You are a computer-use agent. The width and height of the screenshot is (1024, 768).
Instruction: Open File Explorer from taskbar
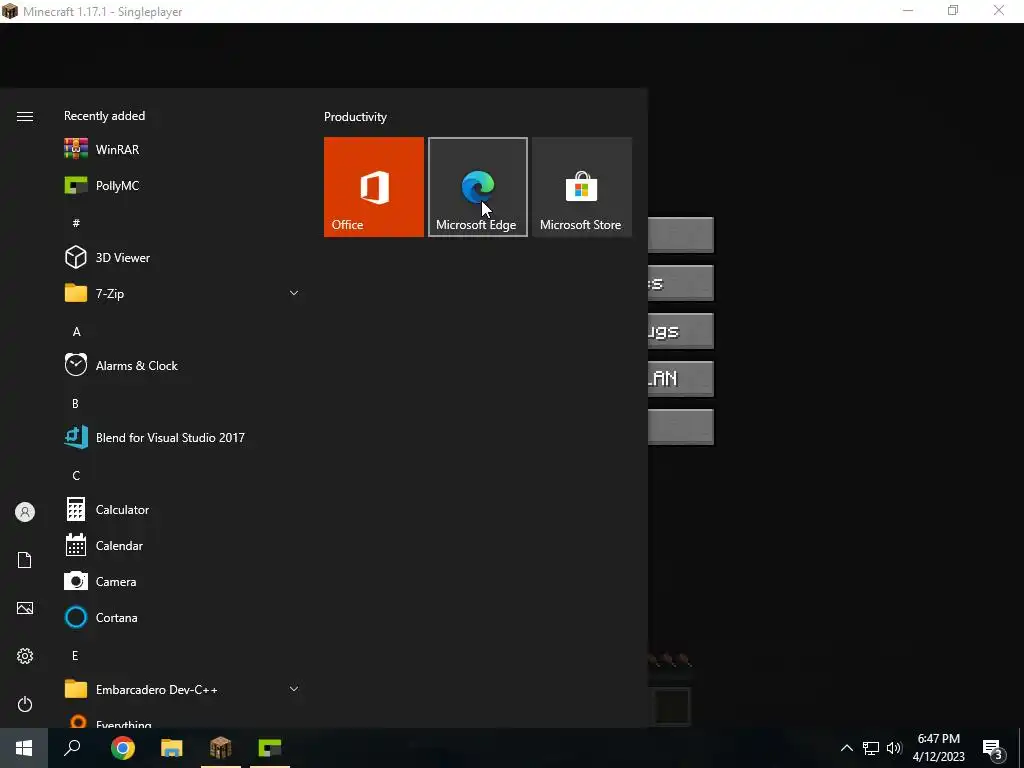point(172,748)
